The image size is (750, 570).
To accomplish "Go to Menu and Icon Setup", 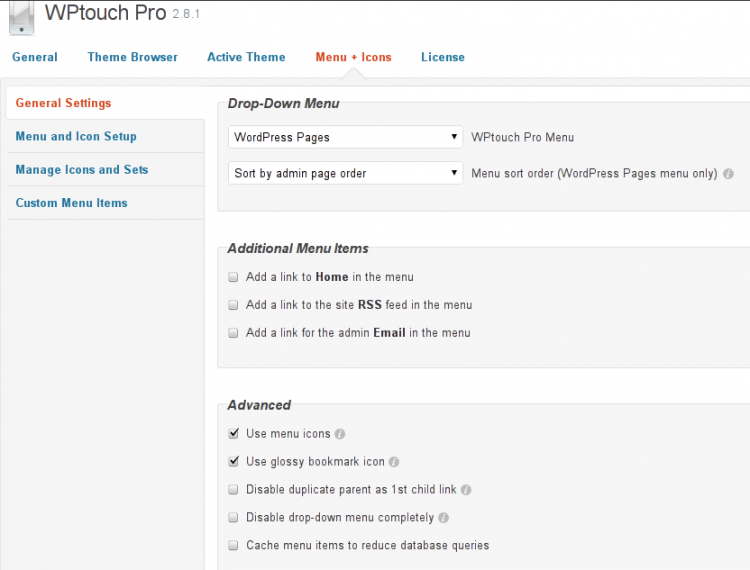I will [x=106, y=136].
